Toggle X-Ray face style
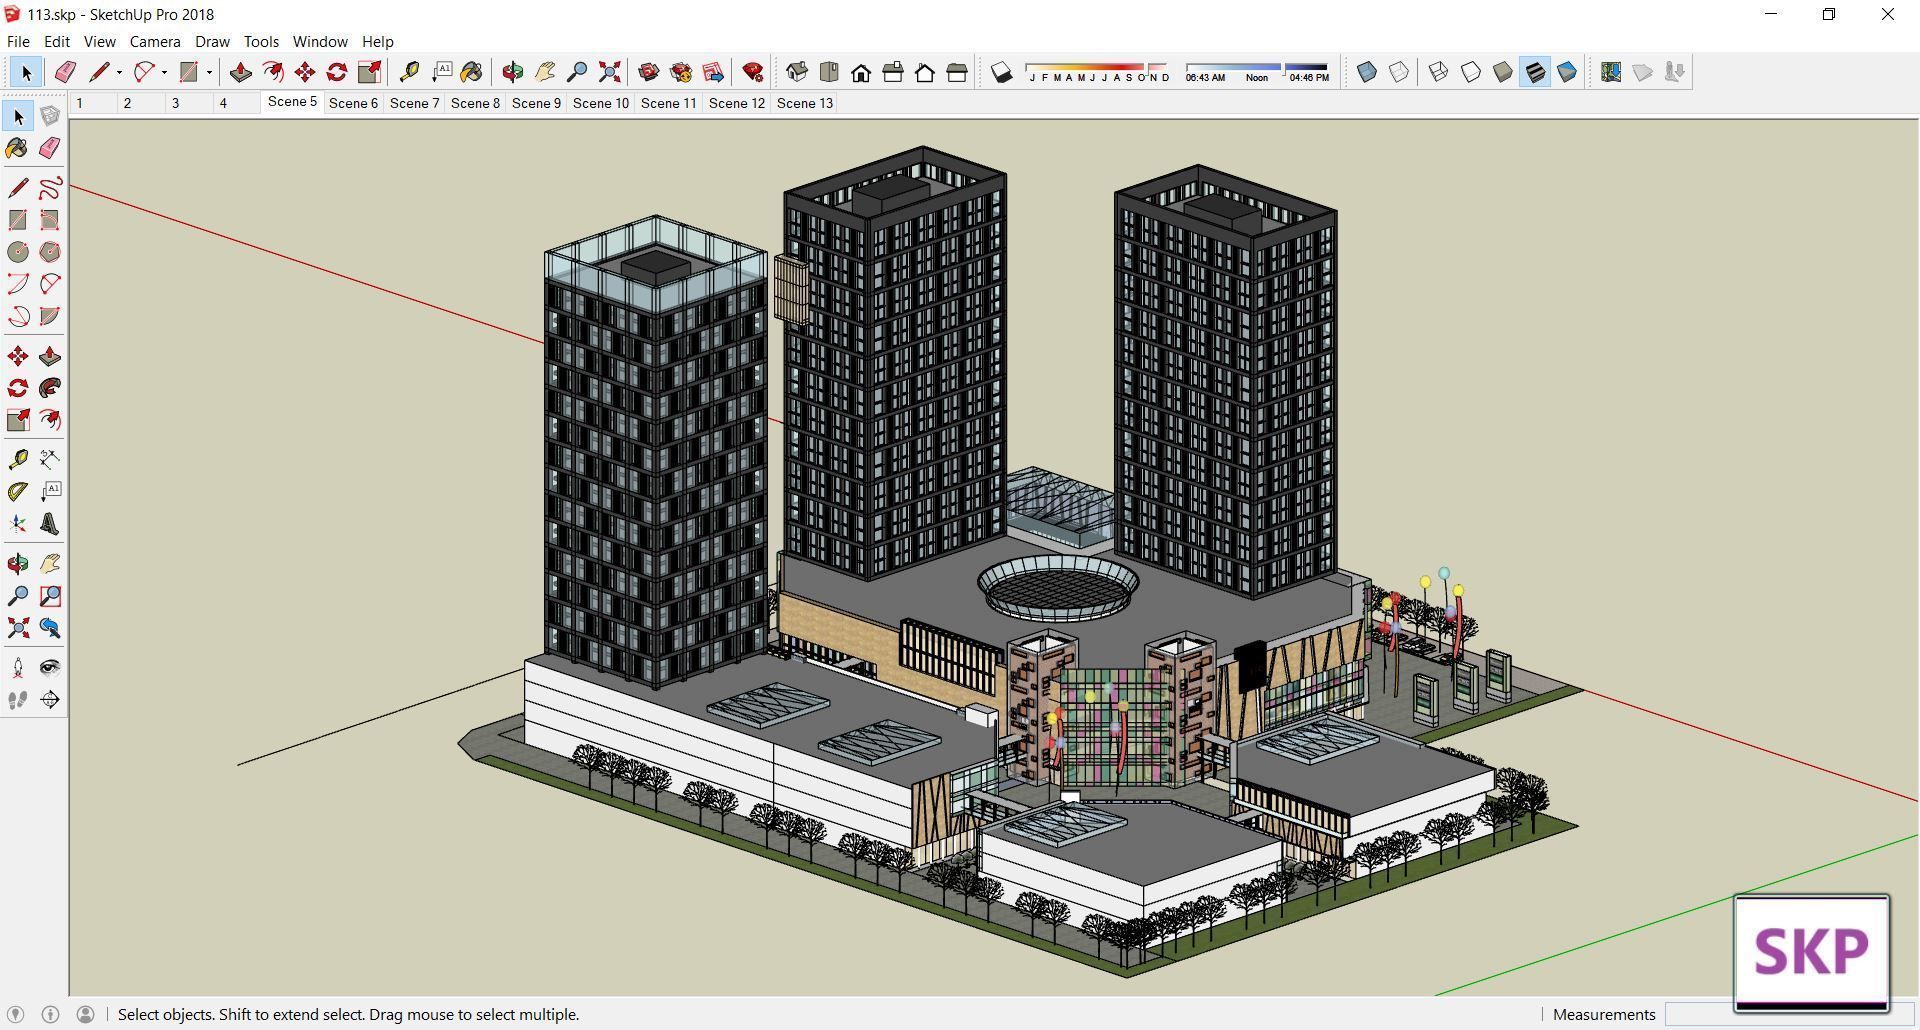Image resolution: width=1920 pixels, height=1030 pixels. coord(1367,72)
